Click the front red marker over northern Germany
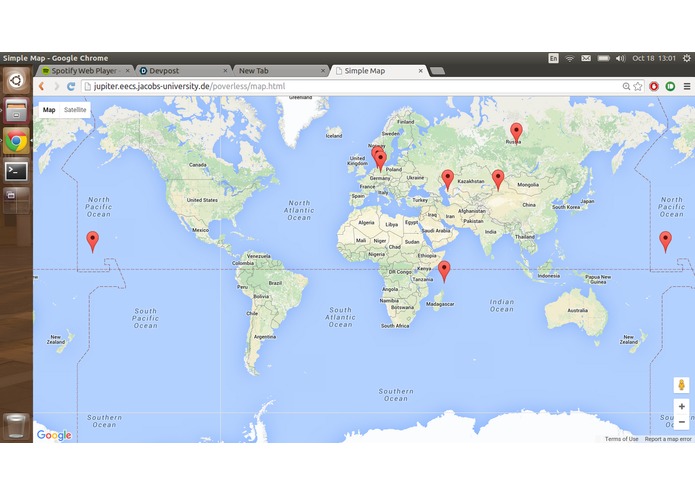This screenshot has width=695, height=494. tap(380, 161)
